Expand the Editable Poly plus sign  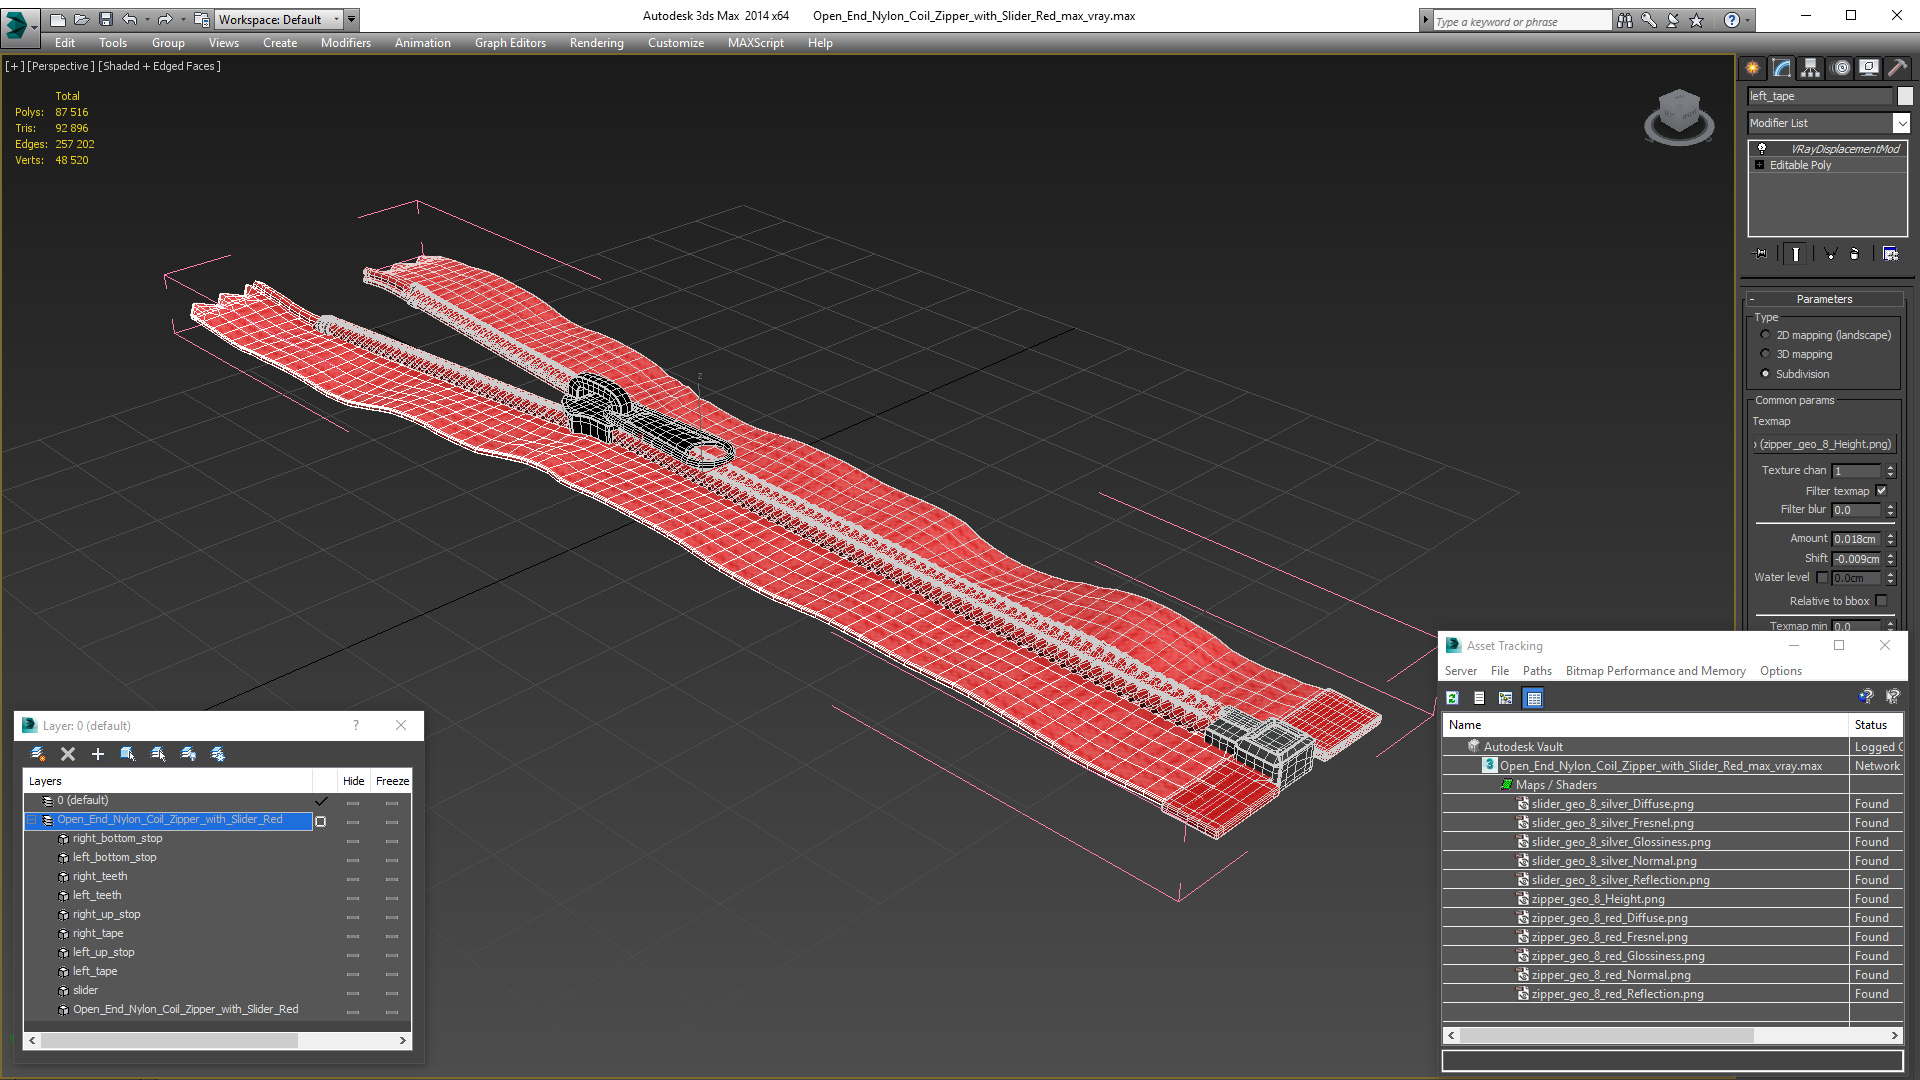coord(1760,165)
